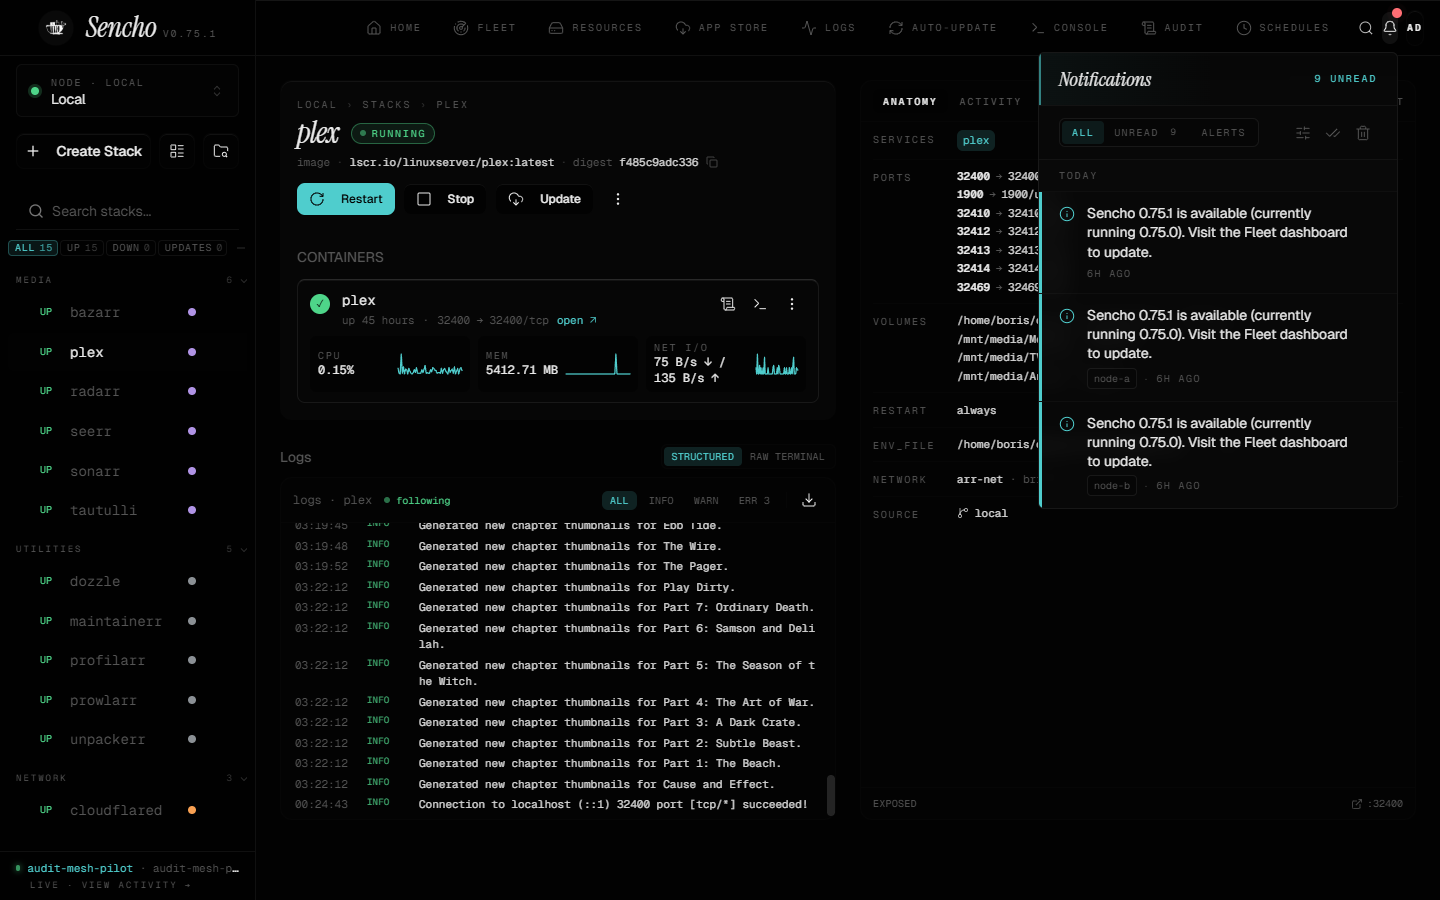Open the AD user avatar menu
1440x900 pixels.
(x=1414, y=28)
